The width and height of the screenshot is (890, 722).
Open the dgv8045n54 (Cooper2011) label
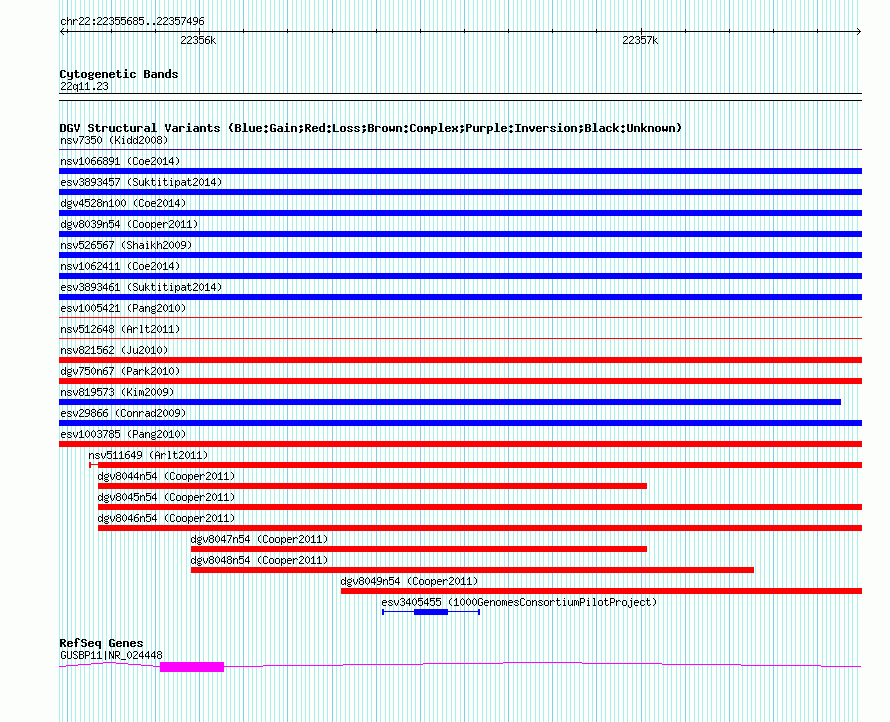click(x=166, y=497)
